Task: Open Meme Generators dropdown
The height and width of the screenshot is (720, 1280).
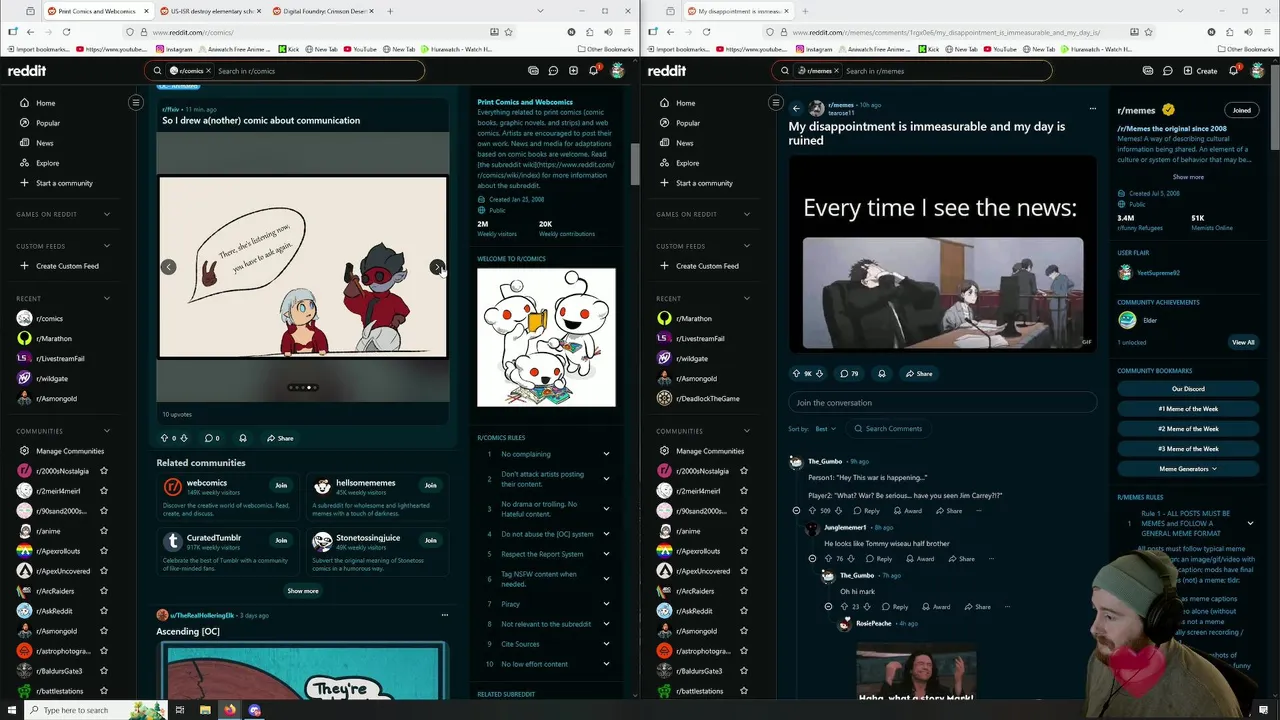Action: (1188, 469)
